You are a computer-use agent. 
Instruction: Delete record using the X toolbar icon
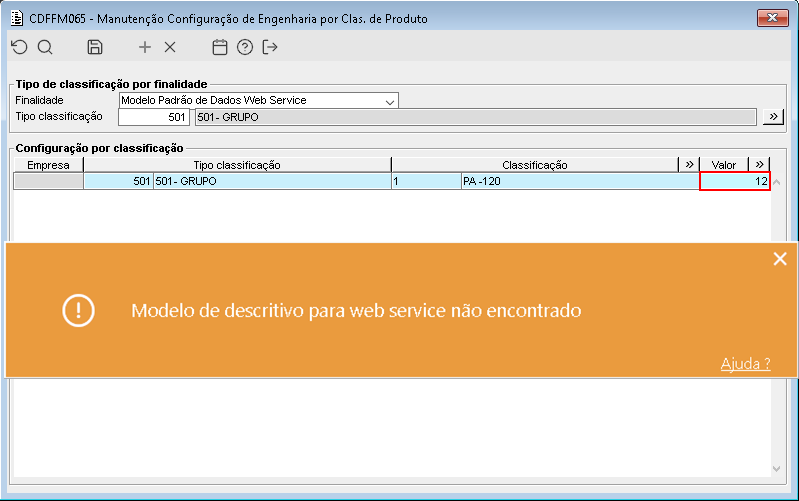[x=170, y=47]
